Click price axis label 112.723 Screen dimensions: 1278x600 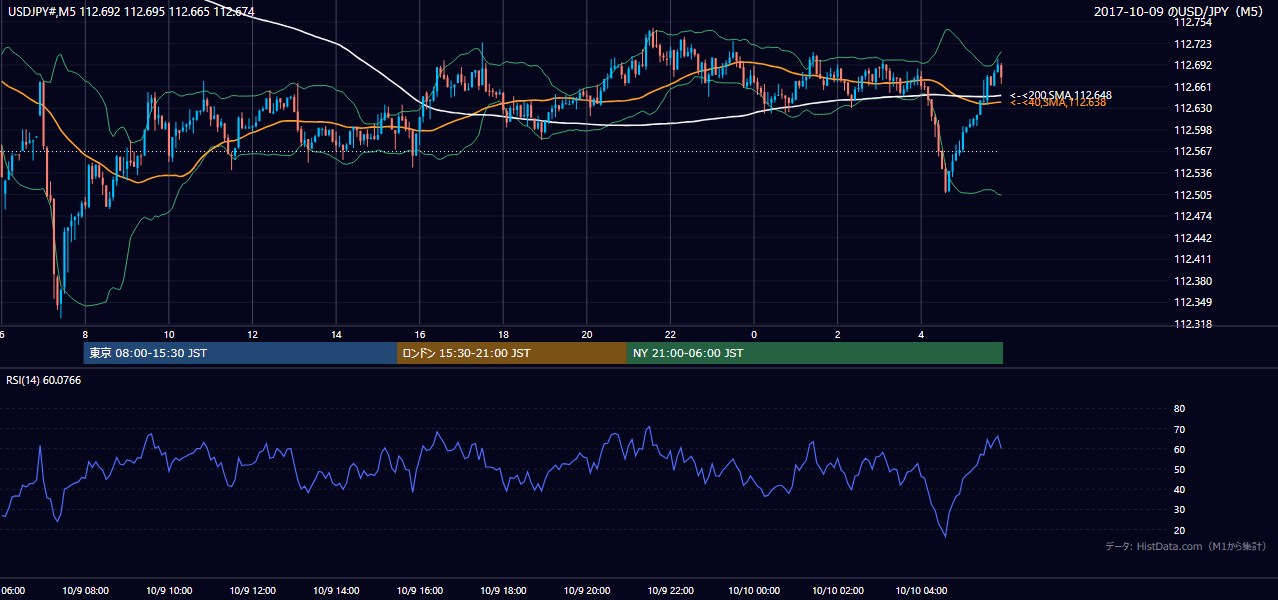coord(1192,44)
